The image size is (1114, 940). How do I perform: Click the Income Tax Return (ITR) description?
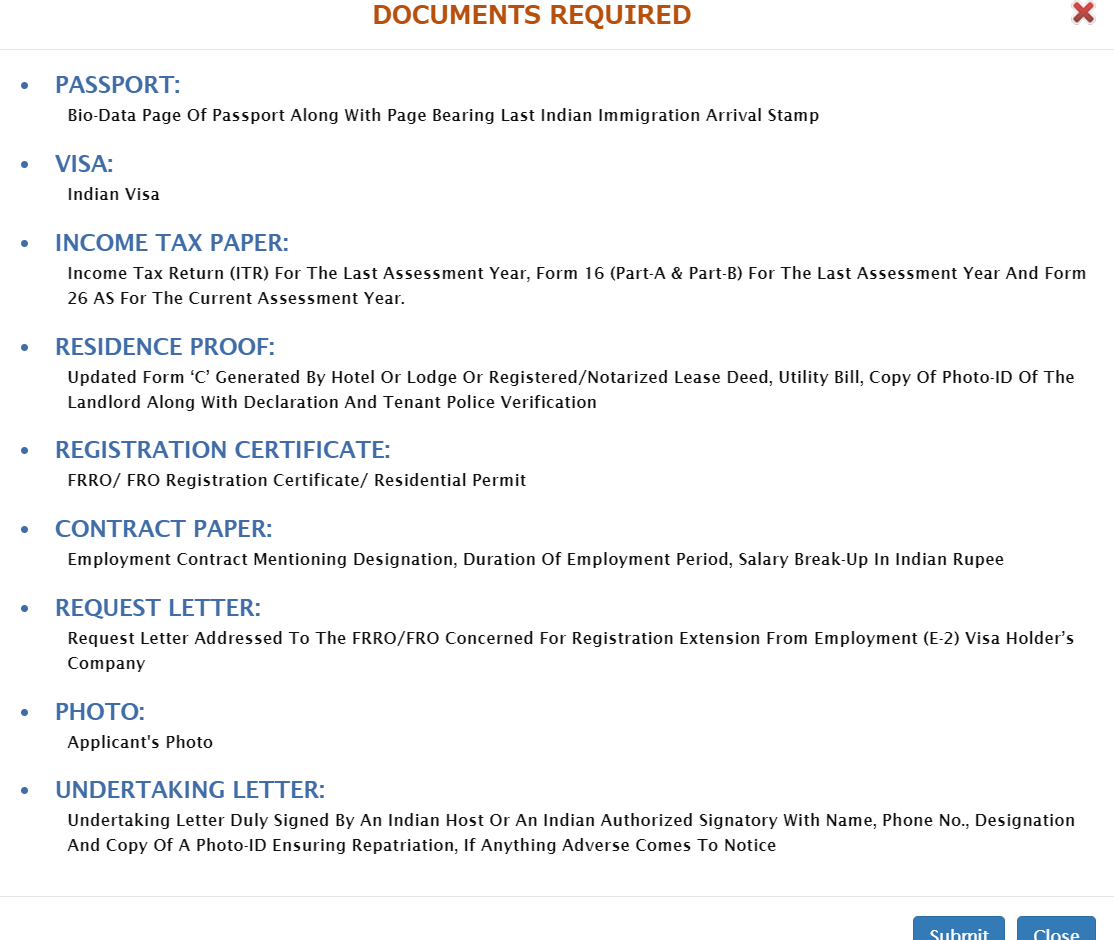point(576,273)
